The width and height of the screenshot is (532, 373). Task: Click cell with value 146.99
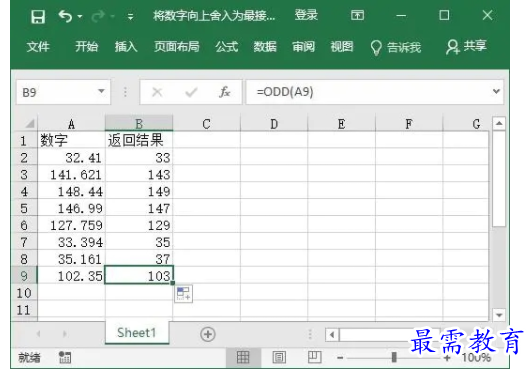click(x=71, y=208)
